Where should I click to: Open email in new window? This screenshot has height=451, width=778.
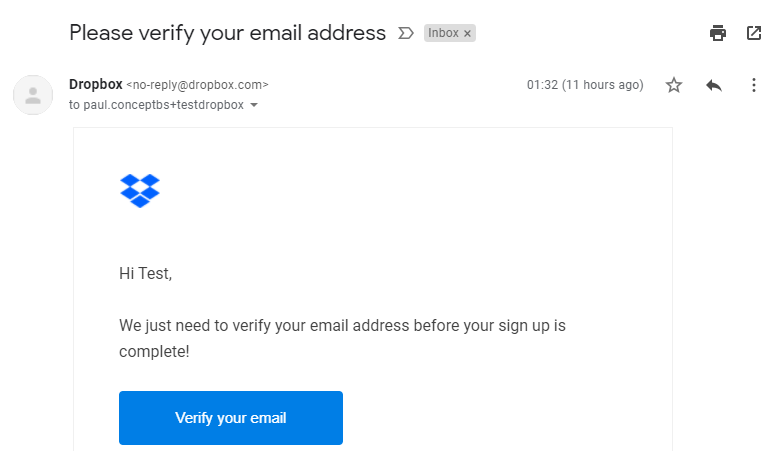754,33
